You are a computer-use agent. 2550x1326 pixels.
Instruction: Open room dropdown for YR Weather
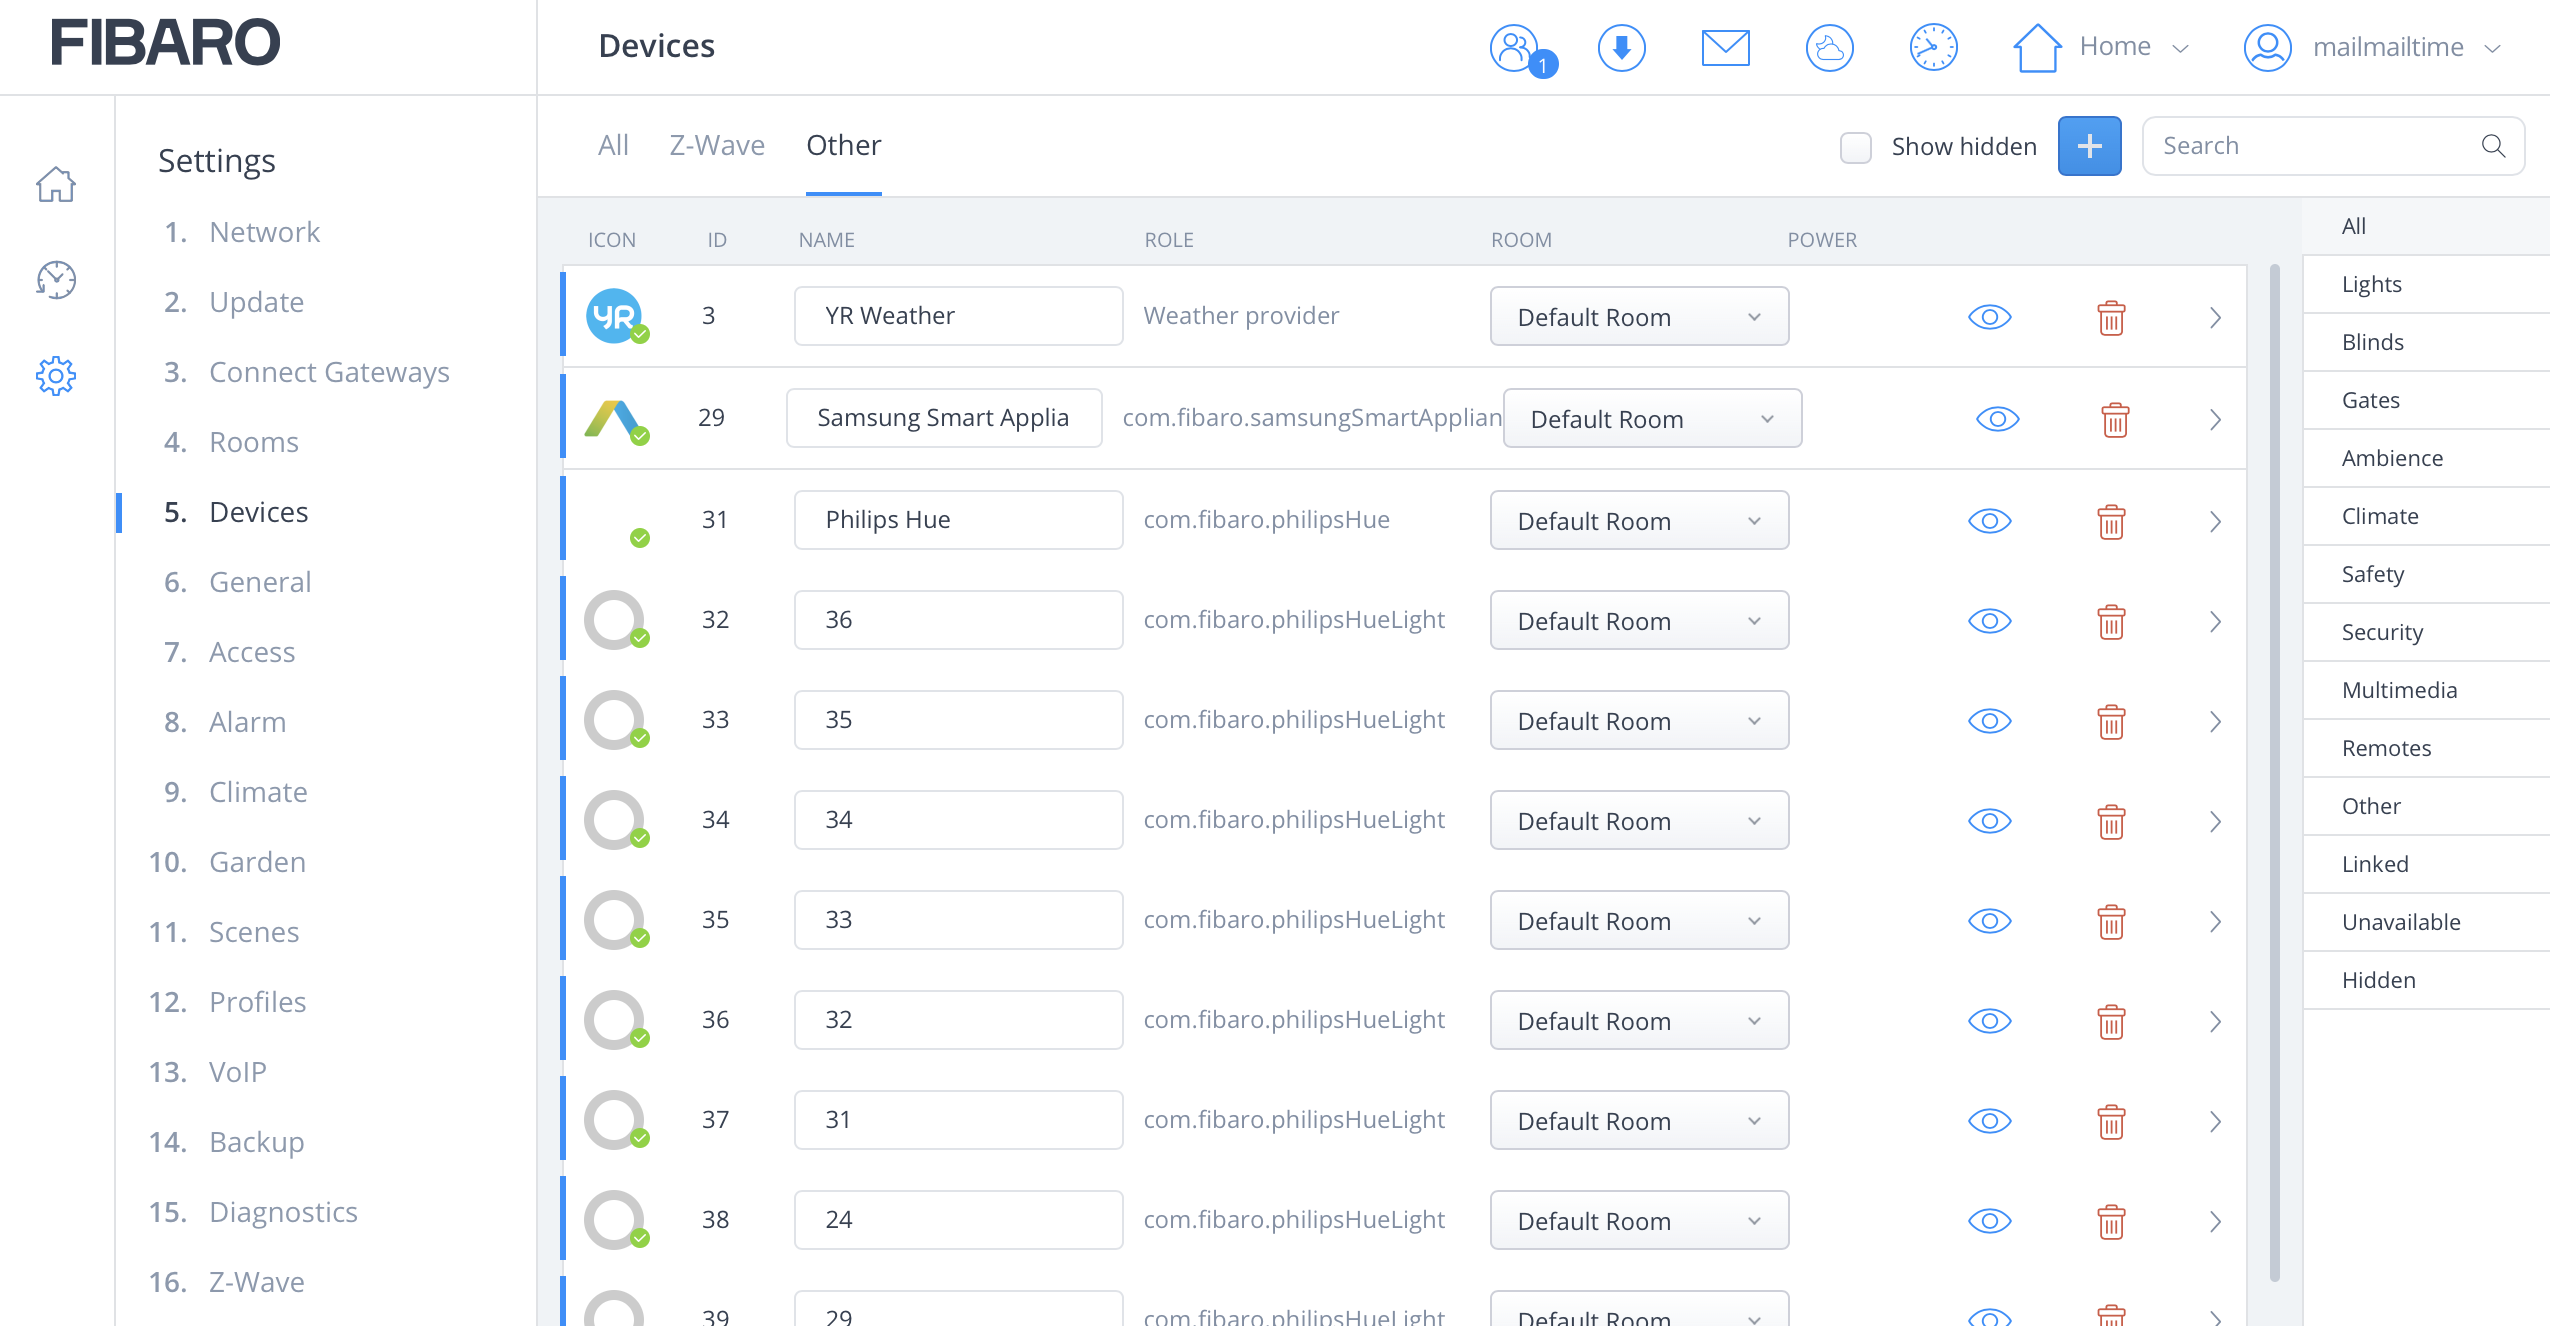coord(1639,317)
